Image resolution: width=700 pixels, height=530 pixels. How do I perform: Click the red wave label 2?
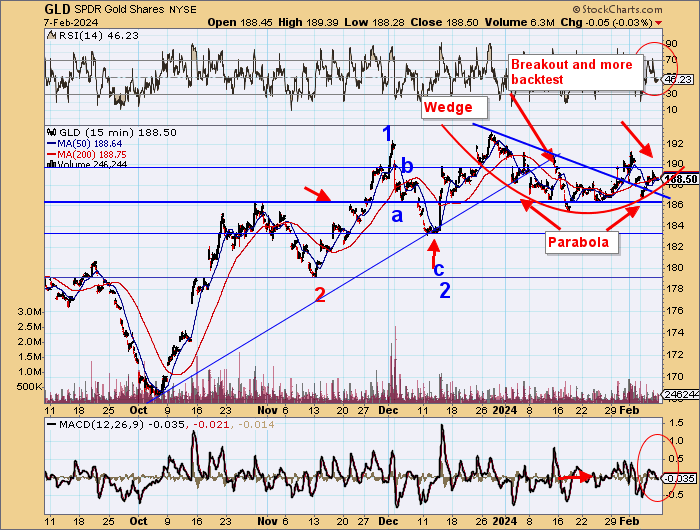click(x=320, y=295)
